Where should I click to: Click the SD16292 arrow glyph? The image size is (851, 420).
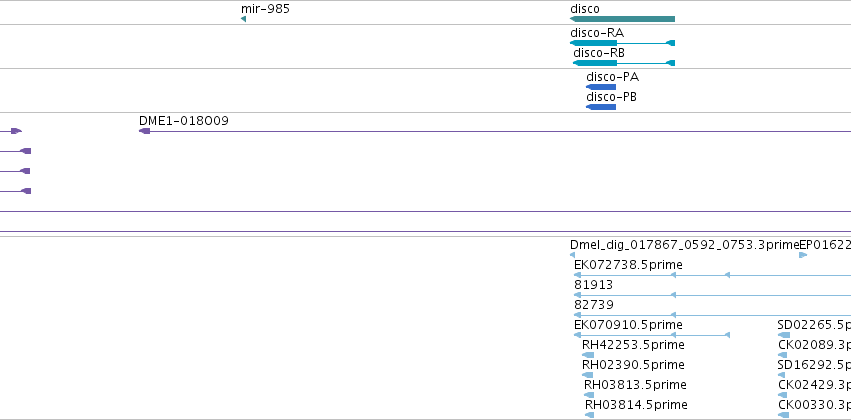[x=781, y=375]
